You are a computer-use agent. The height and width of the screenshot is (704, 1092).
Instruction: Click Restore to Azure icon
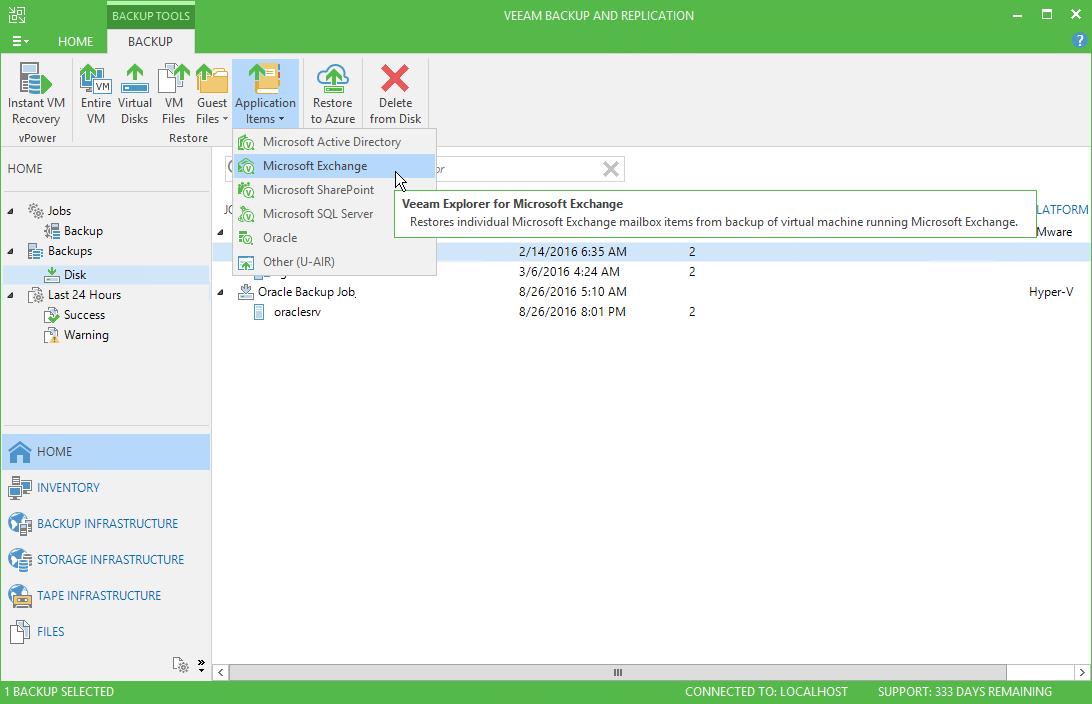333,78
